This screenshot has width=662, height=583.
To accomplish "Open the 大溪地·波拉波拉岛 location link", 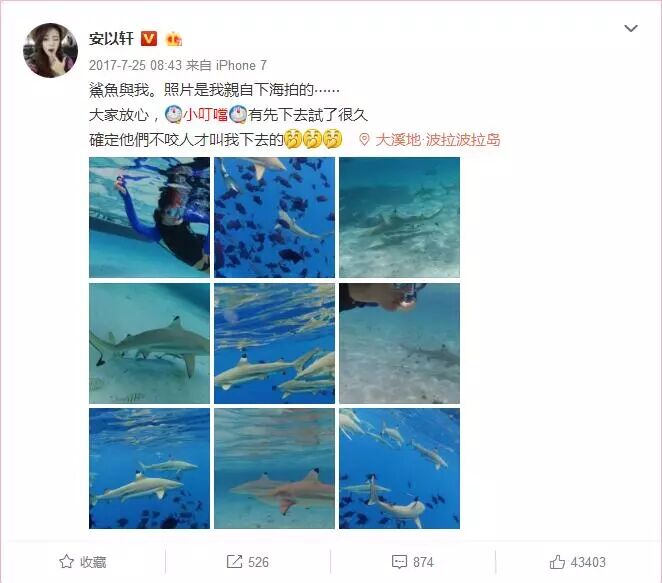I will (438, 139).
